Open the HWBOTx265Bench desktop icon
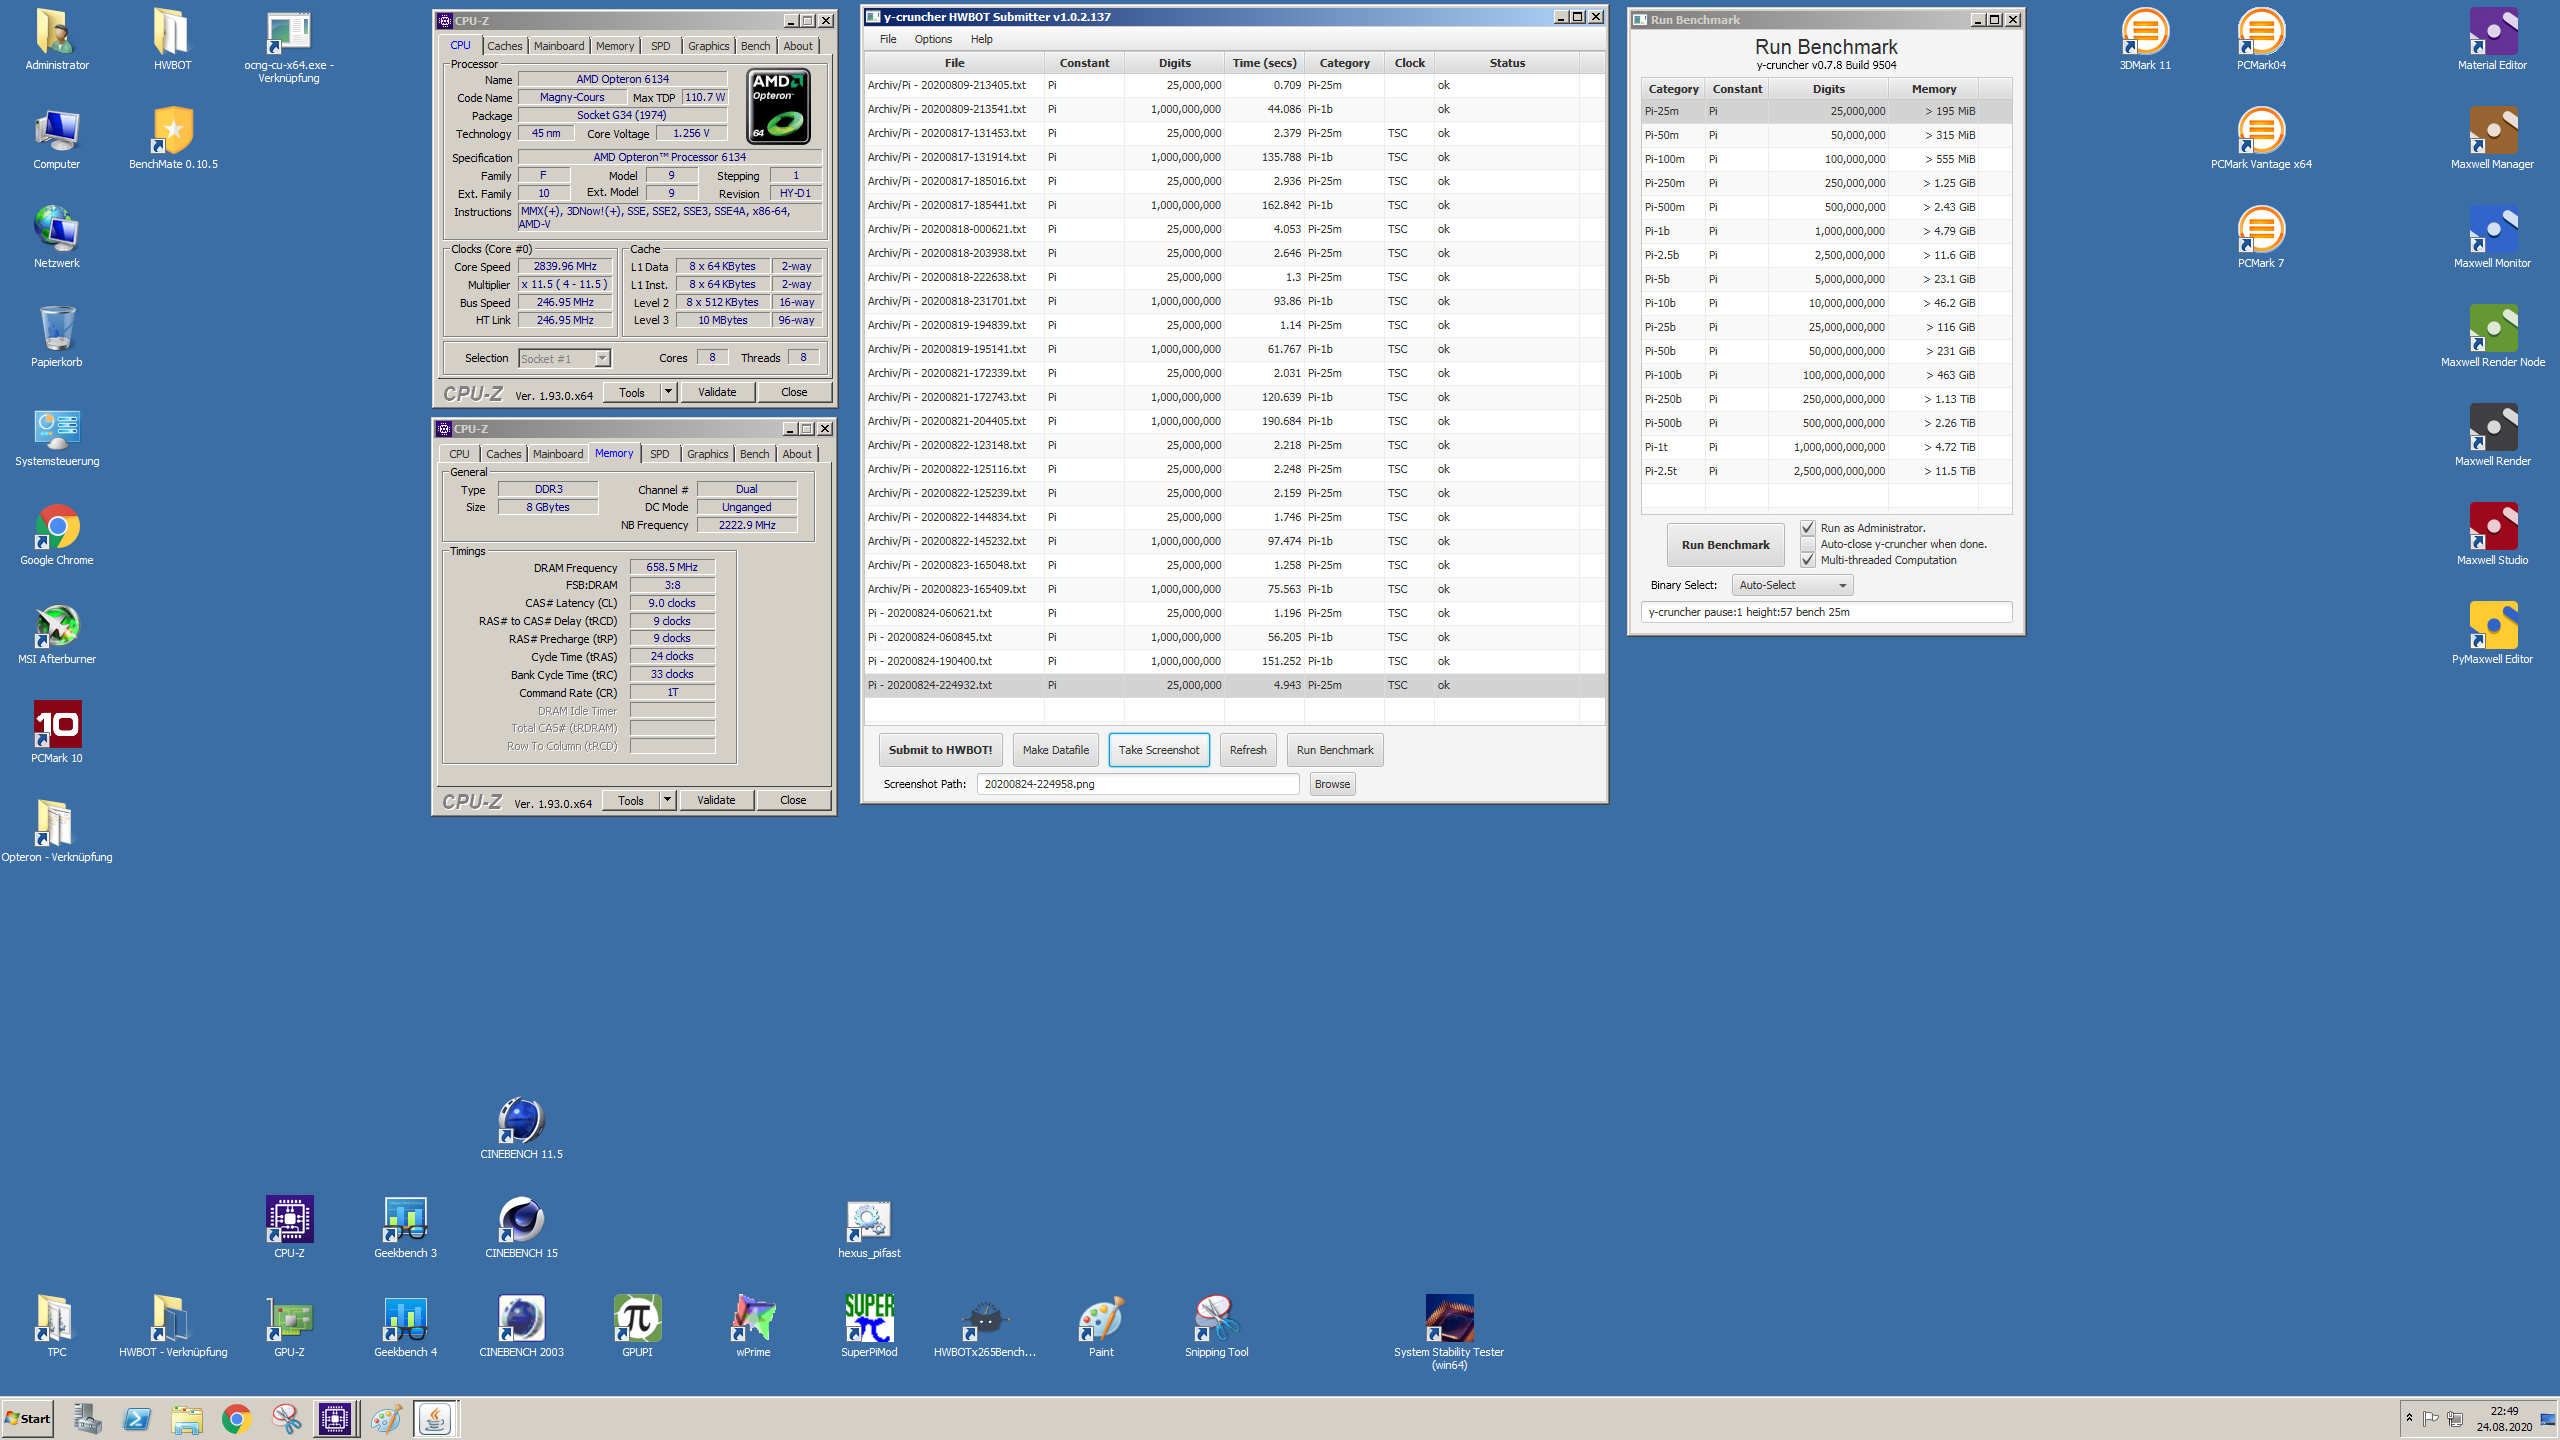The image size is (2560, 1440). (x=985, y=1326)
